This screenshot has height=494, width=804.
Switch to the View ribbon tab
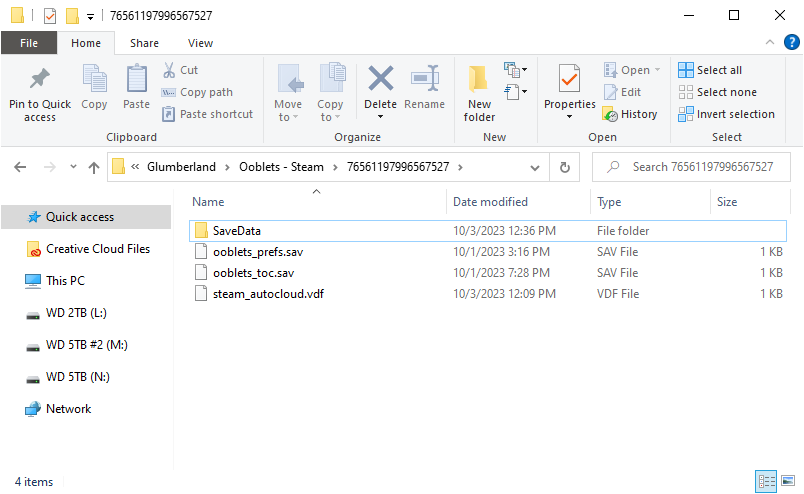click(200, 43)
